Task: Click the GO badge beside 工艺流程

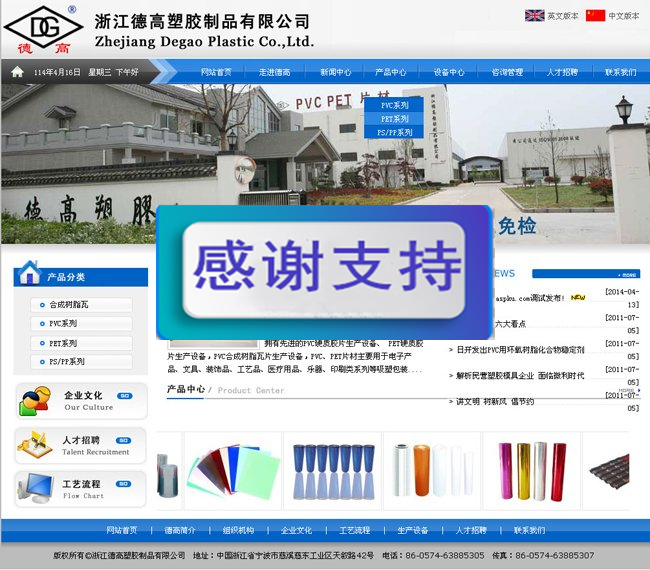Action: coord(124,484)
